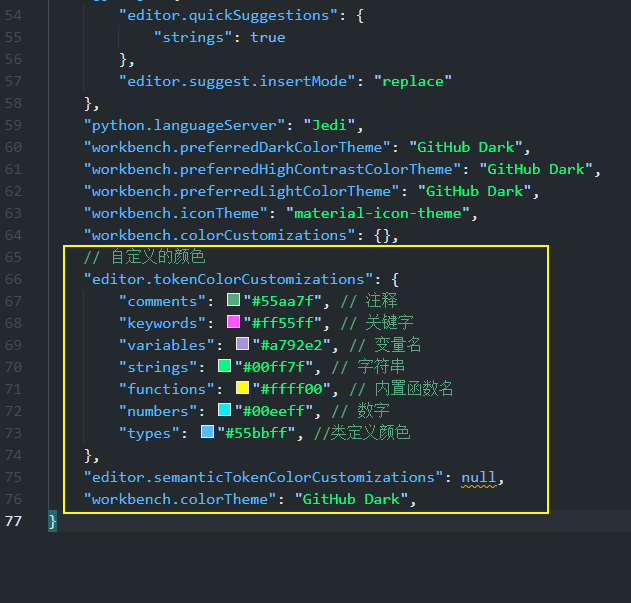The width and height of the screenshot is (631, 603).
Task: Click the "keywords" key
Action: tap(163, 323)
